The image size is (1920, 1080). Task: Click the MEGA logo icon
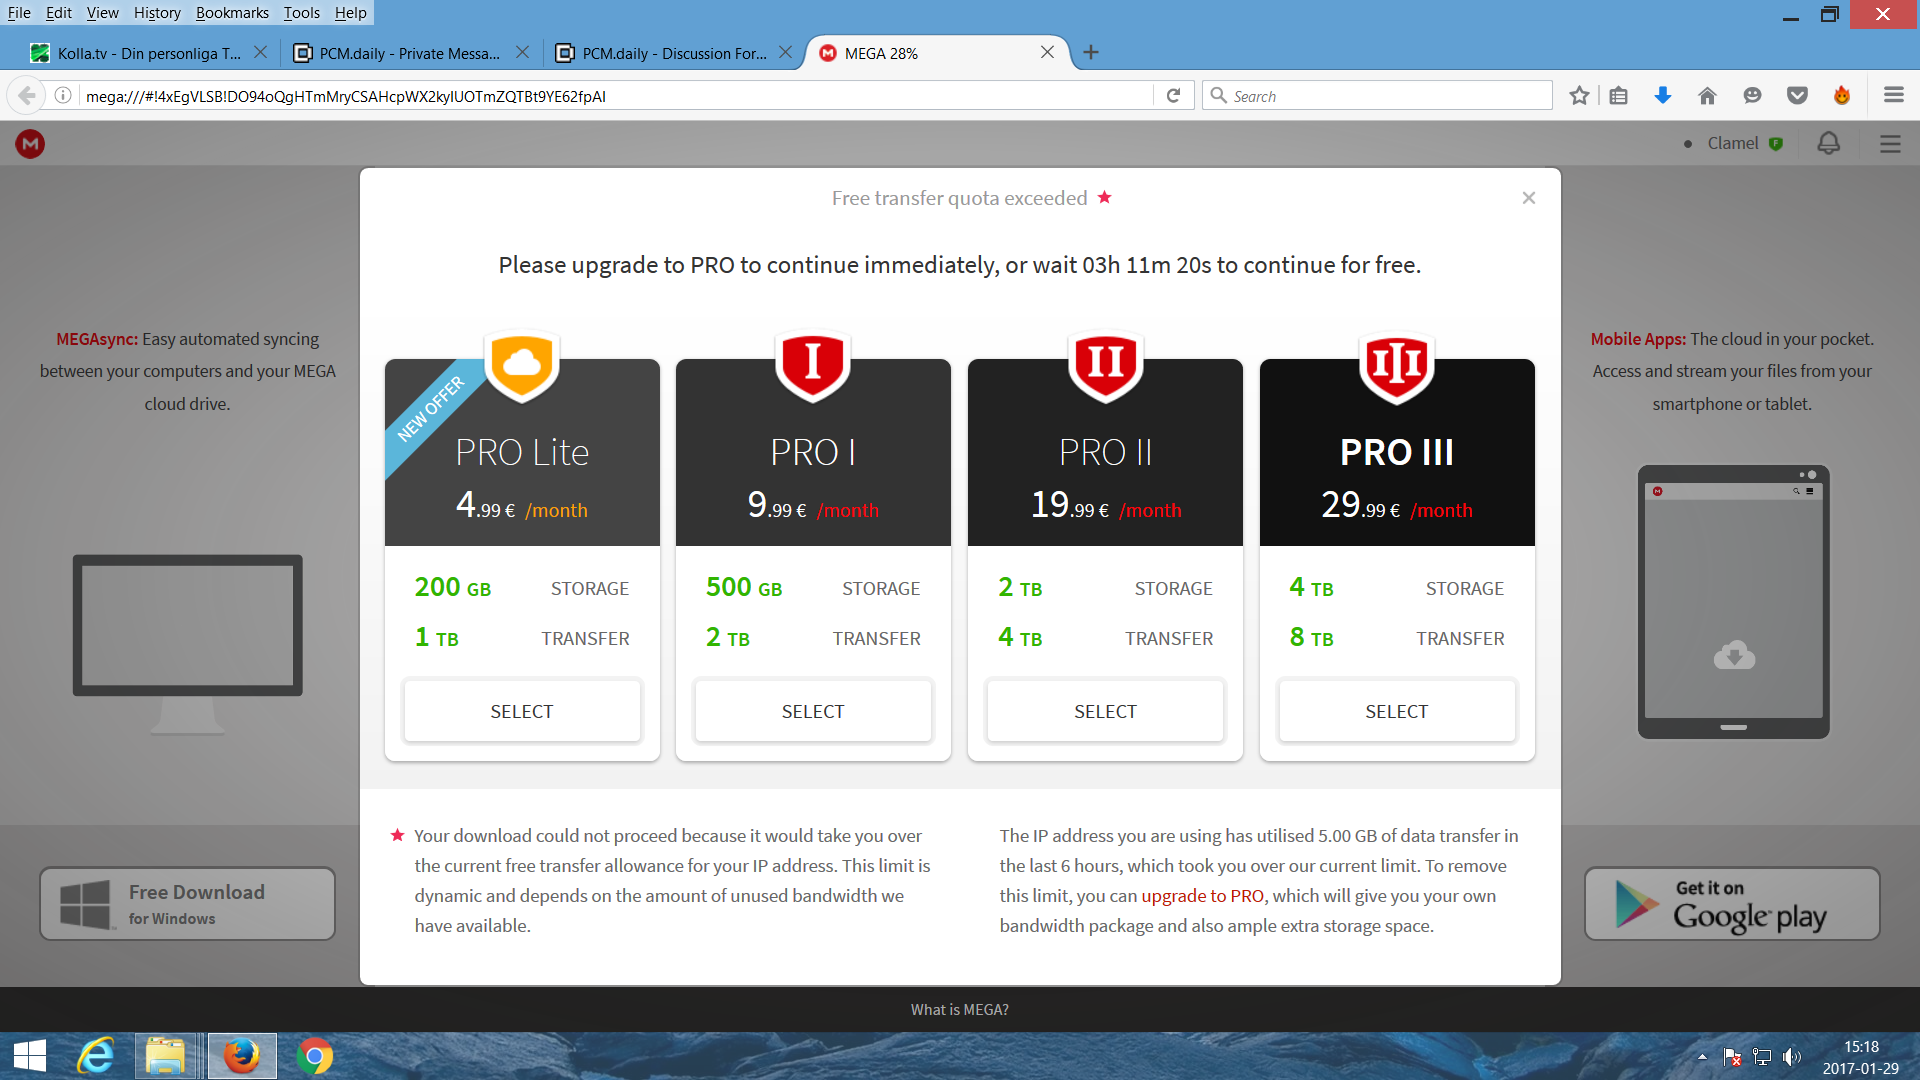(30, 144)
